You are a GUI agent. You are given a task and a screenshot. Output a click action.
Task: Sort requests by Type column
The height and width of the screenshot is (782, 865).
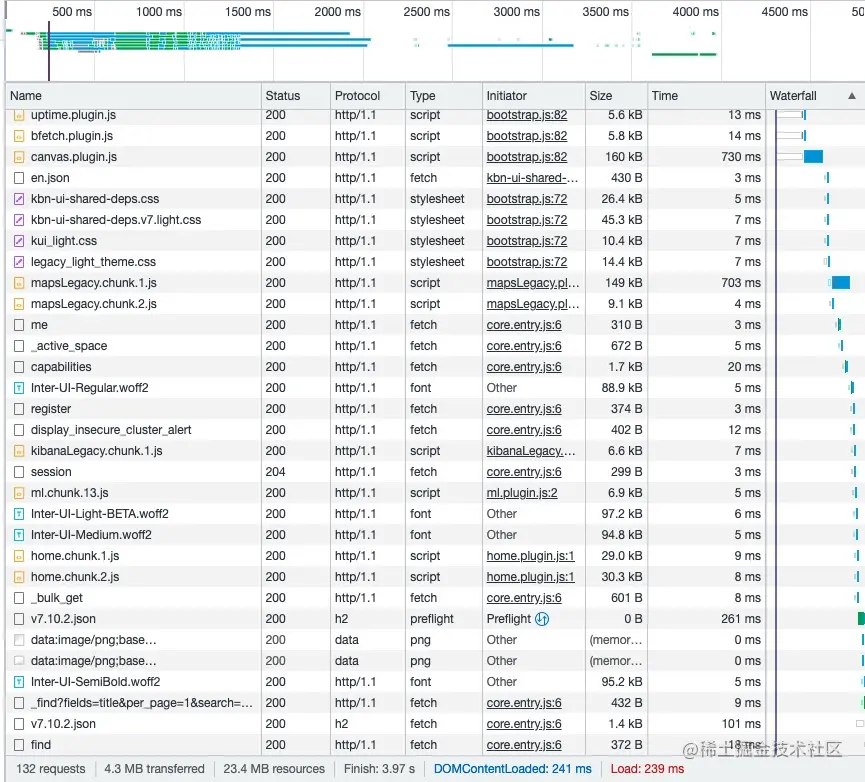pos(444,96)
